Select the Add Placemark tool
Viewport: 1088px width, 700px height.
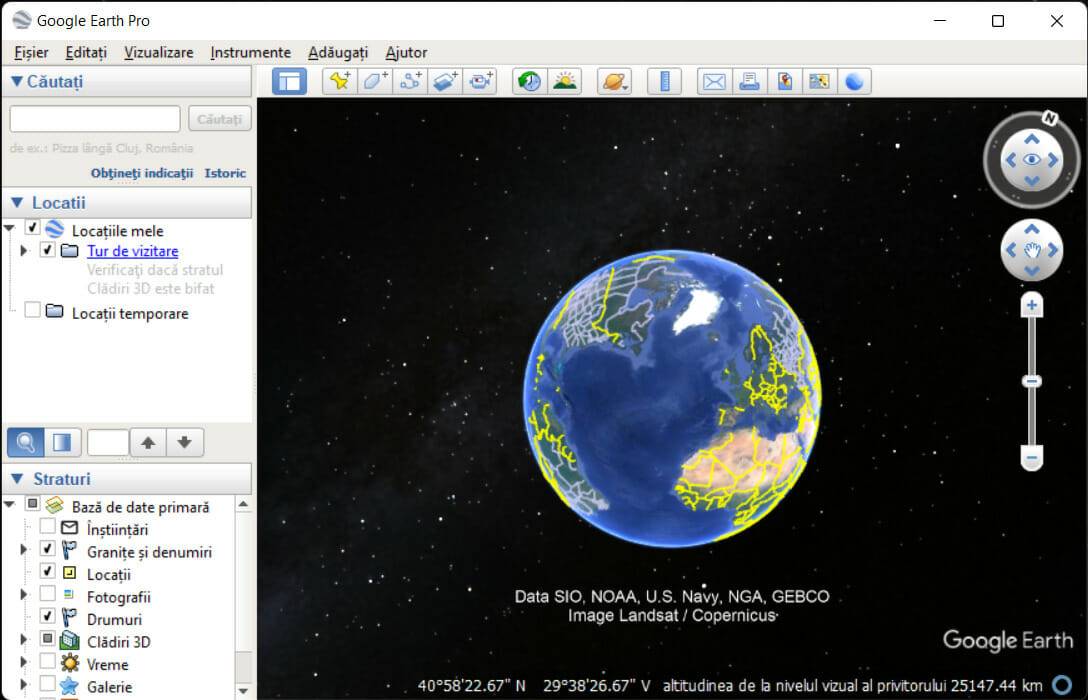(339, 81)
